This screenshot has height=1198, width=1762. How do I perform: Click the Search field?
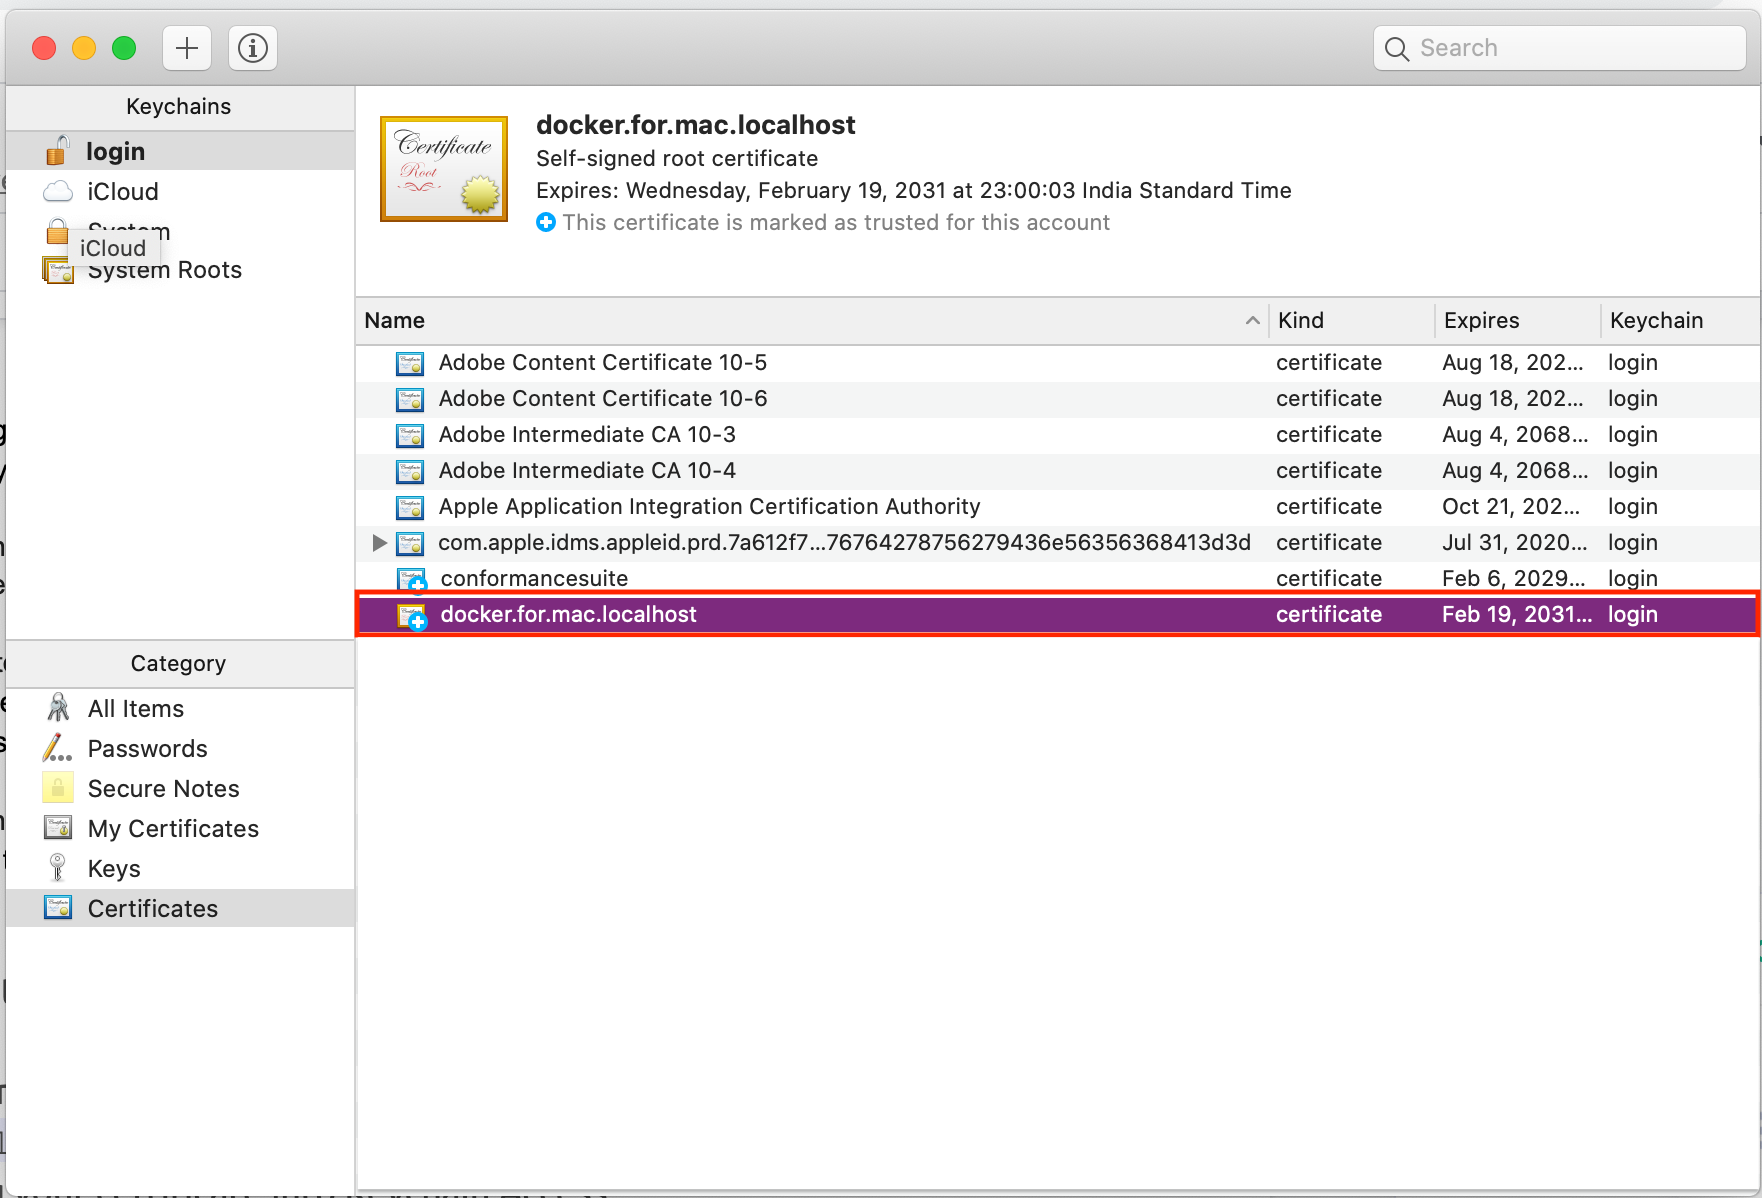pos(1560,48)
